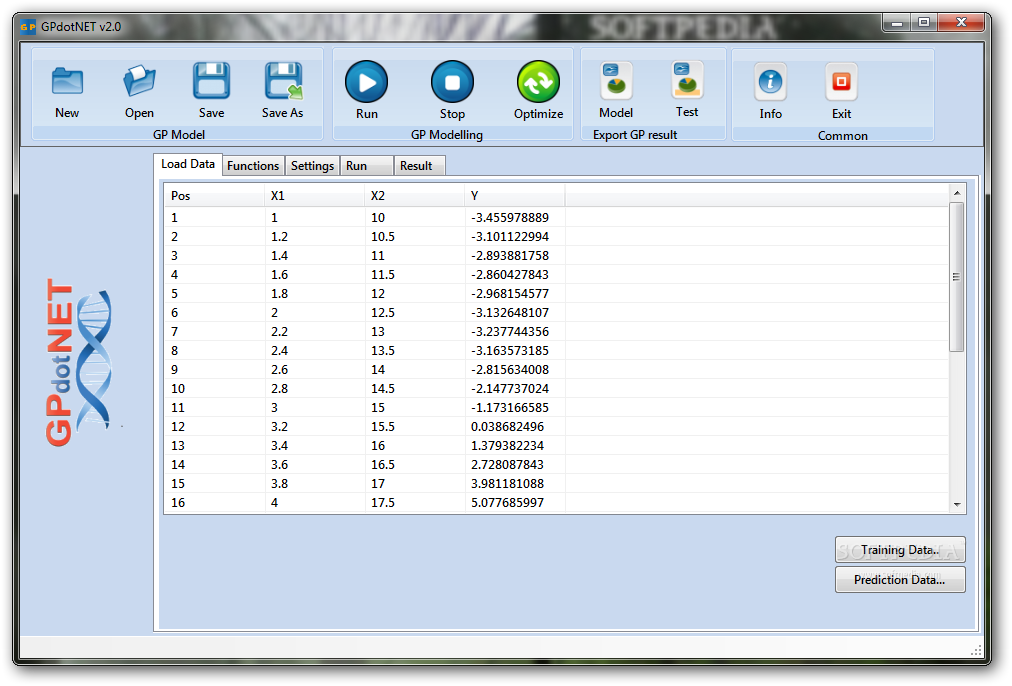Click the green Optimize icon
This screenshot has height=686, width=1012.
tap(538, 82)
